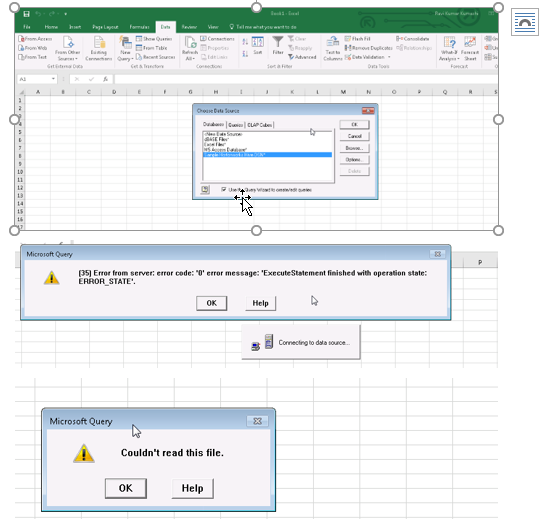Click the Sort A to Z icon
Image resolution: width=559 pixels, height=519 pixels.
coord(245,42)
